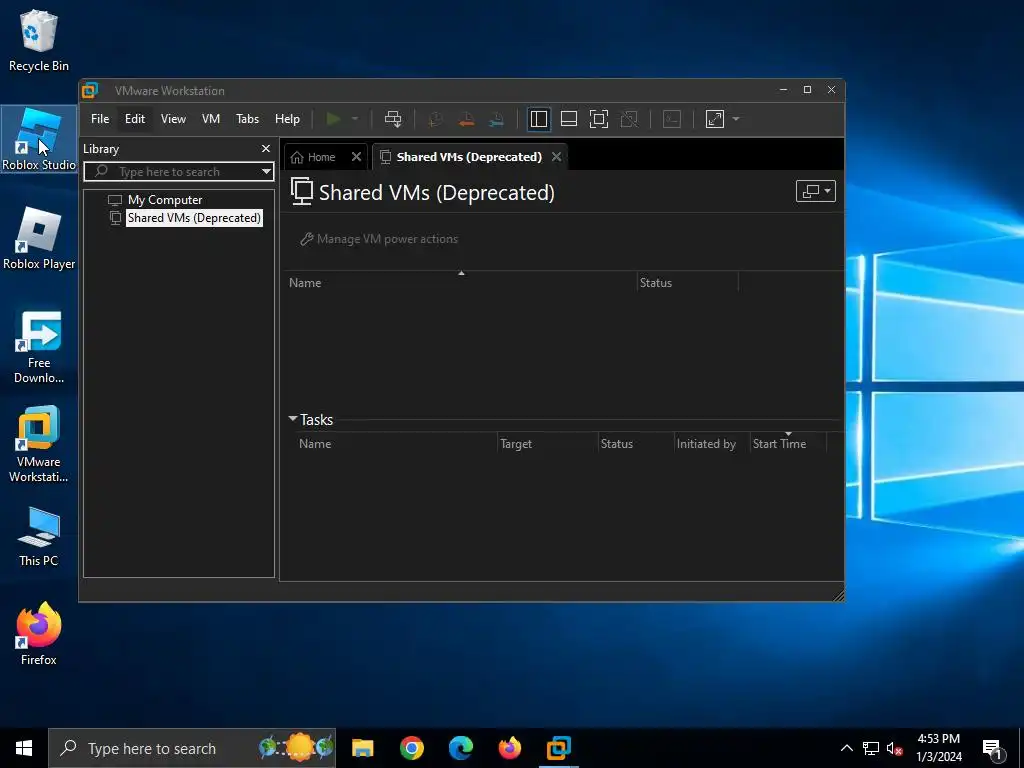The width and height of the screenshot is (1024, 768).
Task: Switch to Unity mode icon
Action: pos(629,119)
